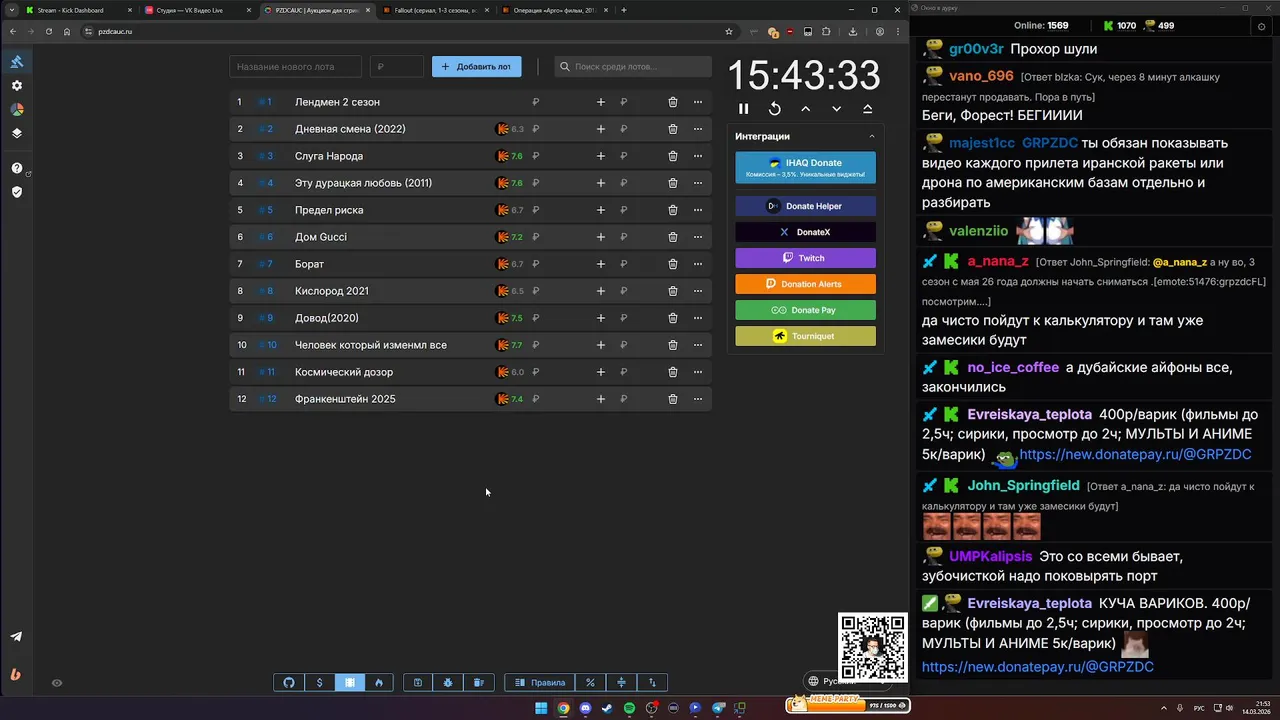The width and height of the screenshot is (1280, 720).
Task: Click the trash bin icon in bottom toolbar
Action: click(479, 683)
